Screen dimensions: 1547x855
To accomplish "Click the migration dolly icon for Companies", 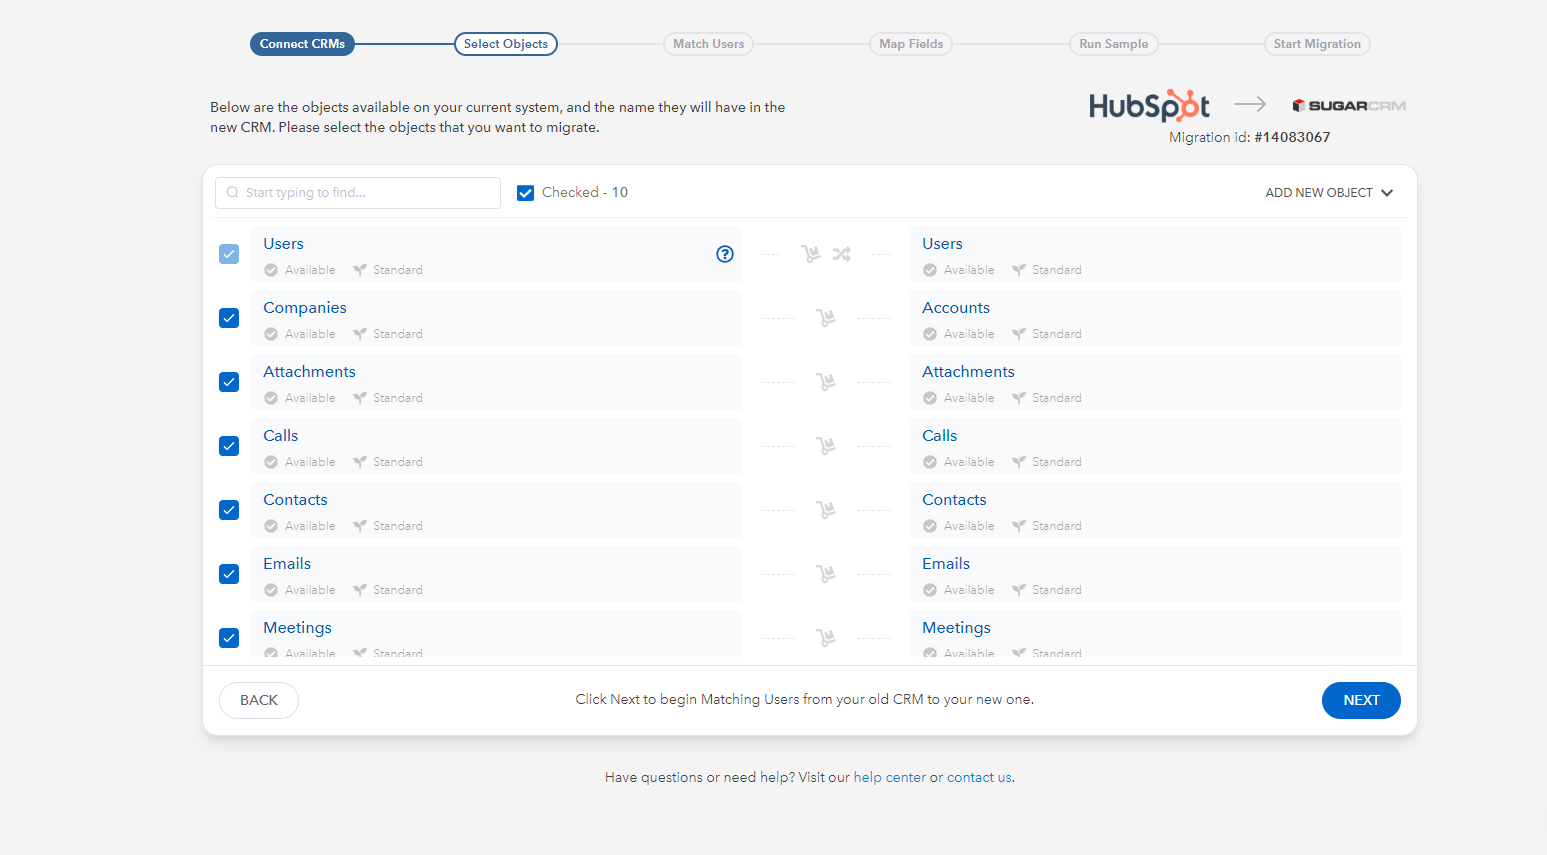I will point(825,317).
